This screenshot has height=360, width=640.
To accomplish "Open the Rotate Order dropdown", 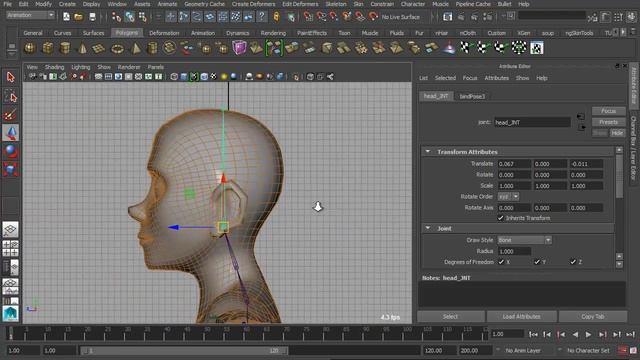I will pyautogui.click(x=508, y=197).
